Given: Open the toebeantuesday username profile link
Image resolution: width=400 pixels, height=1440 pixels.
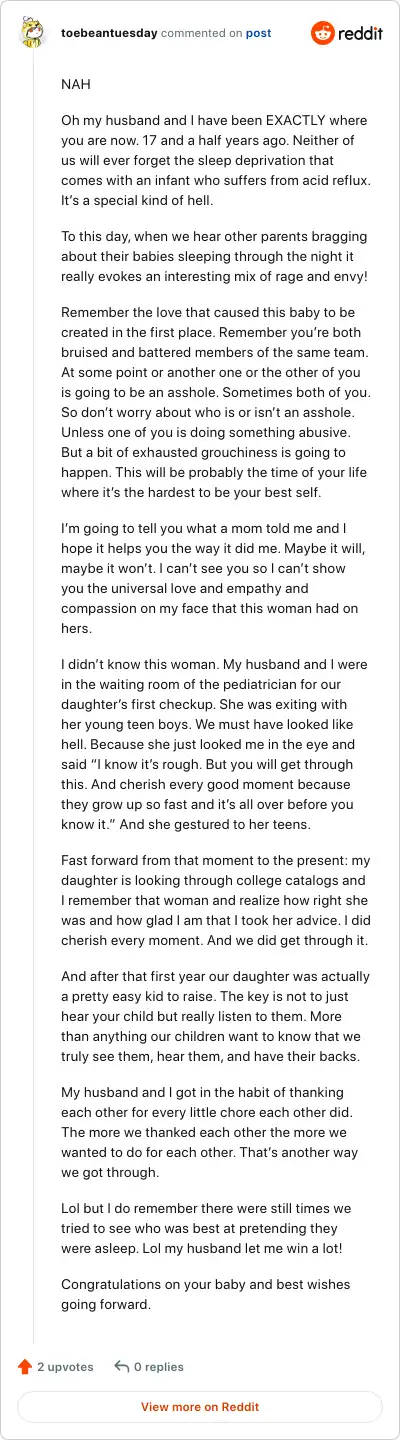Looking at the screenshot, I should point(109,33).
